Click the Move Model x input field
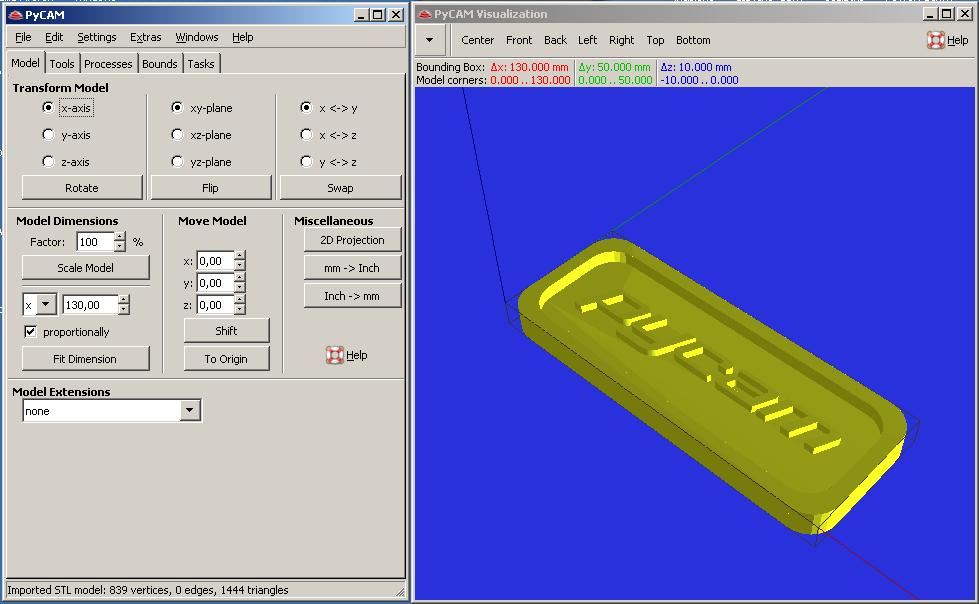The height and width of the screenshot is (604, 979). point(215,261)
